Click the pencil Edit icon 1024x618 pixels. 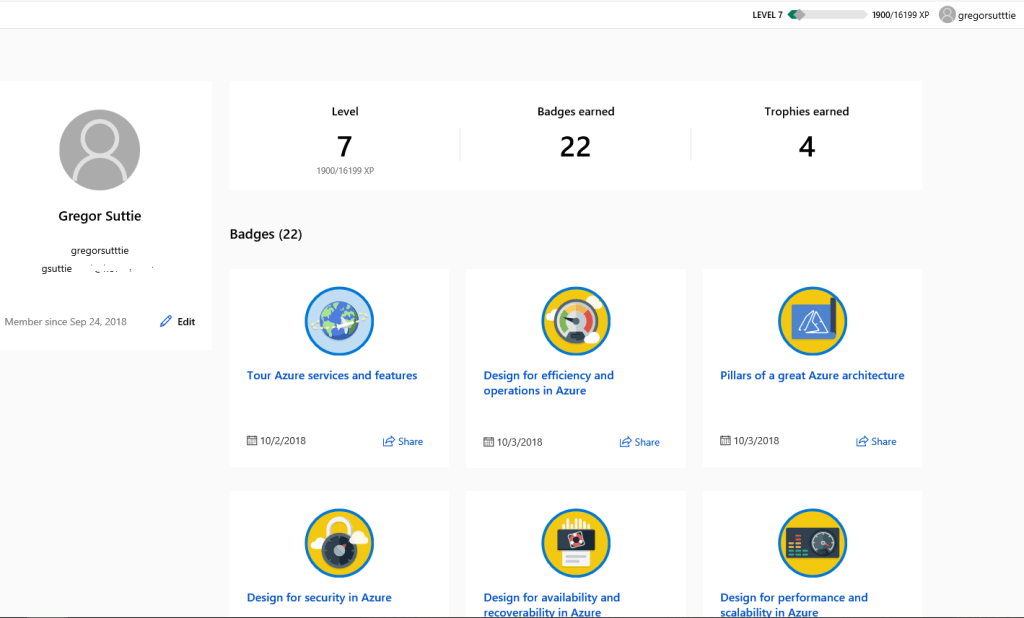[166, 321]
